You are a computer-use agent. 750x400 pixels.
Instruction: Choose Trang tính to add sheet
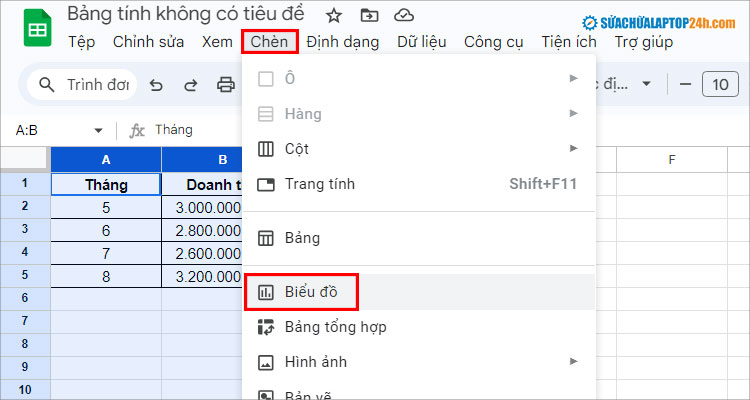coord(419,184)
